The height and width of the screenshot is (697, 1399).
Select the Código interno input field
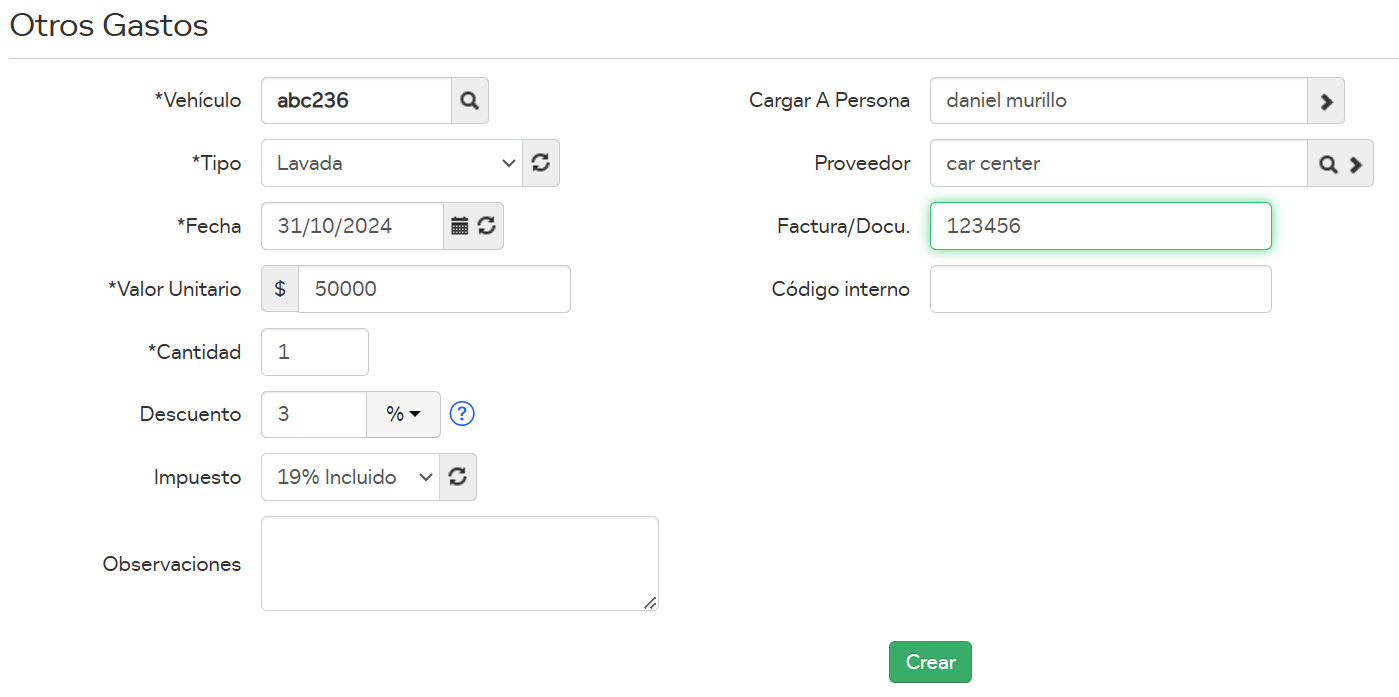(x=1100, y=289)
